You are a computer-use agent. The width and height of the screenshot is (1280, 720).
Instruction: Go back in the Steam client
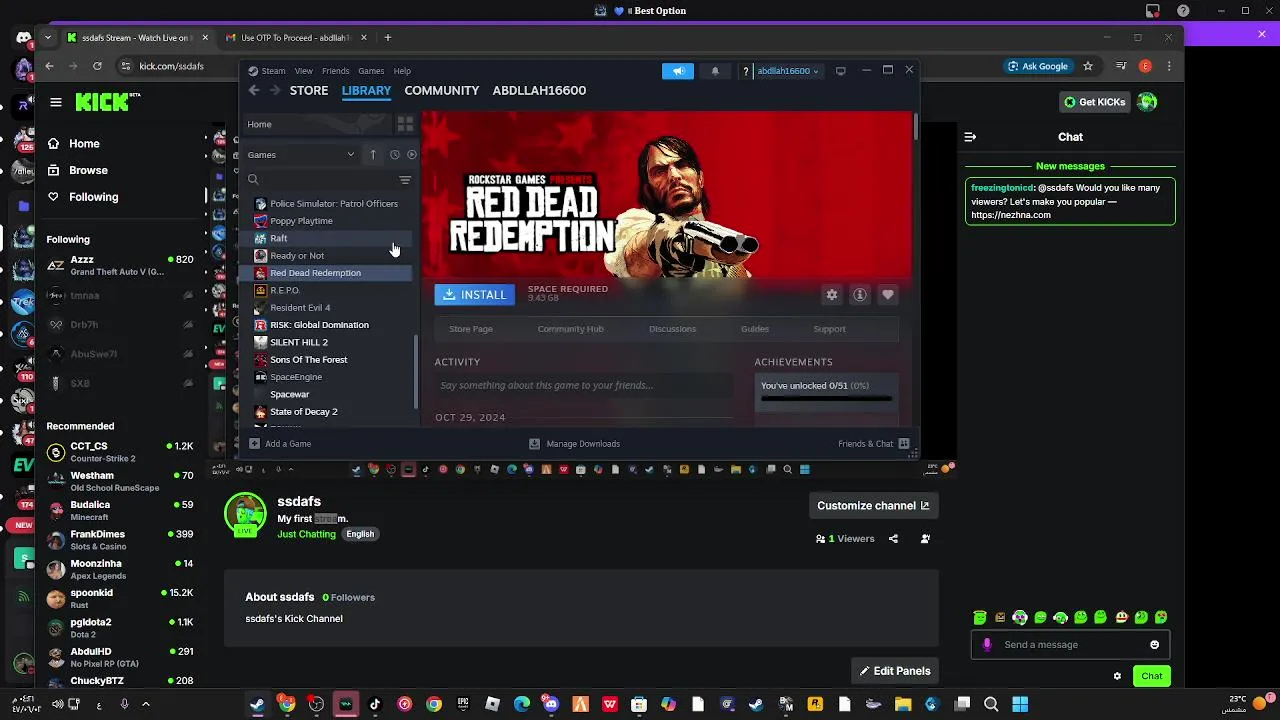pyautogui.click(x=254, y=90)
